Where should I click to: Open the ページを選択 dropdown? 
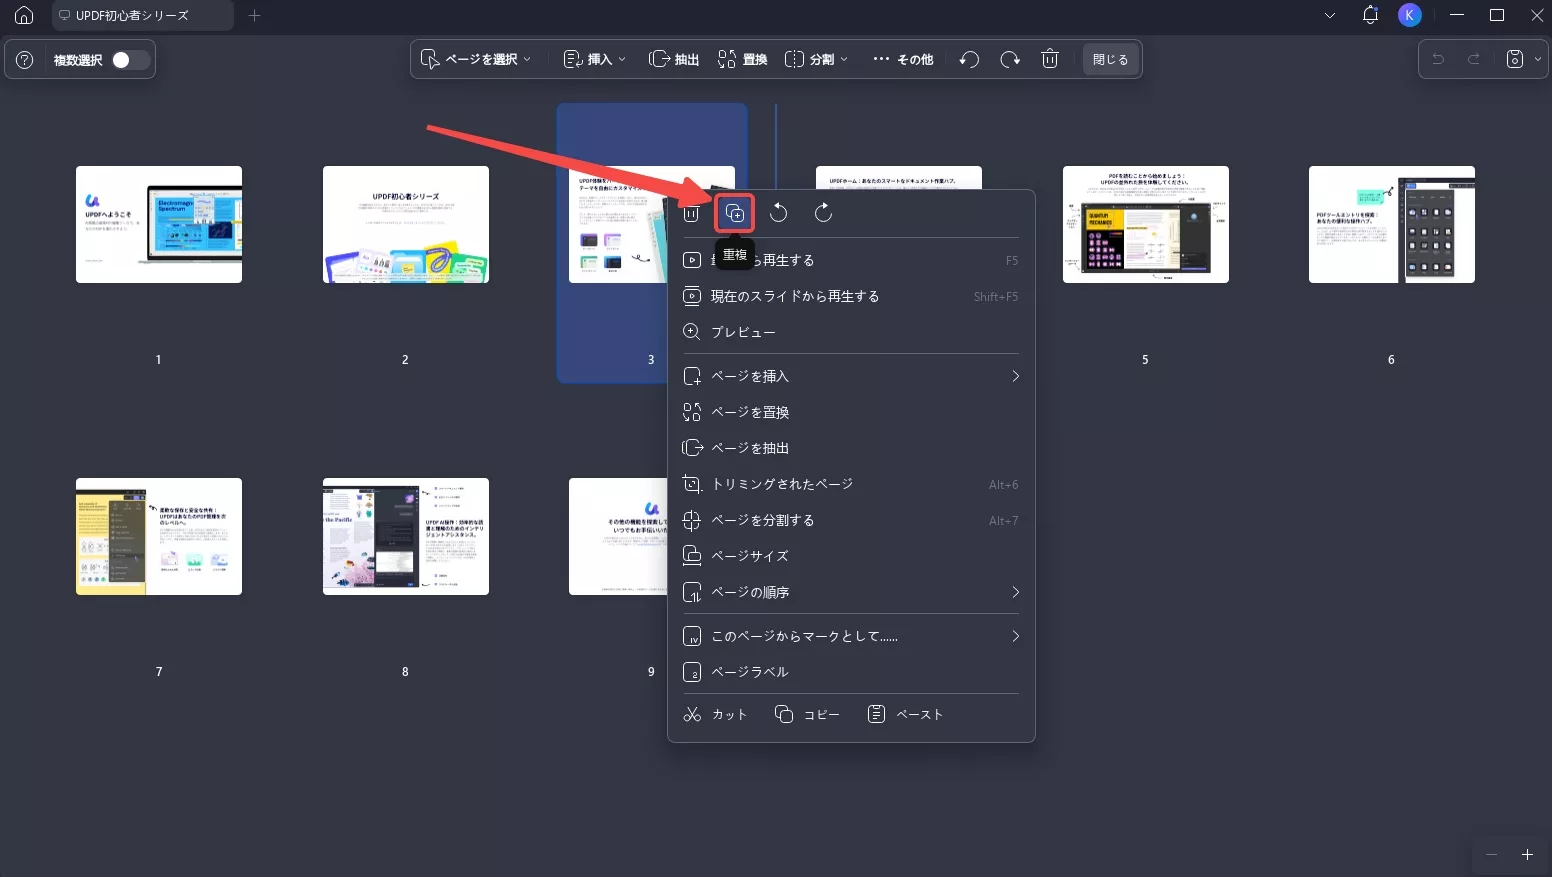click(x=476, y=60)
